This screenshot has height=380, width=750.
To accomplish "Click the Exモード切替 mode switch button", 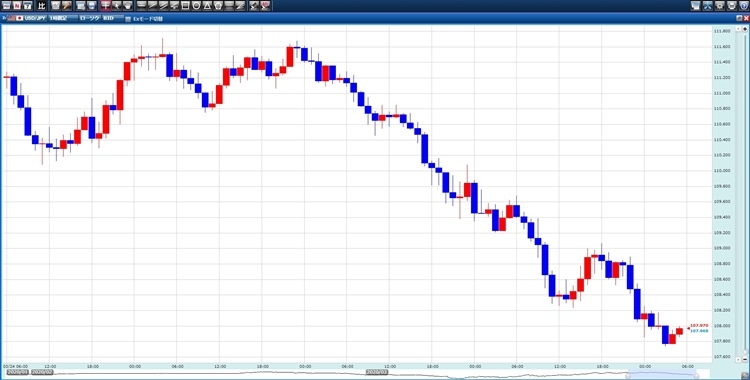I will click(x=144, y=19).
